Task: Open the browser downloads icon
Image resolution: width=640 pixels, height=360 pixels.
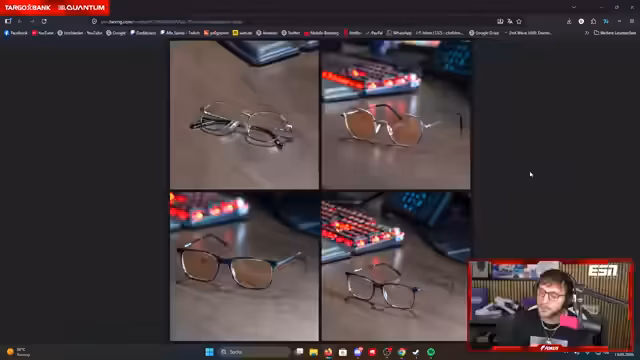Action: click(569, 21)
